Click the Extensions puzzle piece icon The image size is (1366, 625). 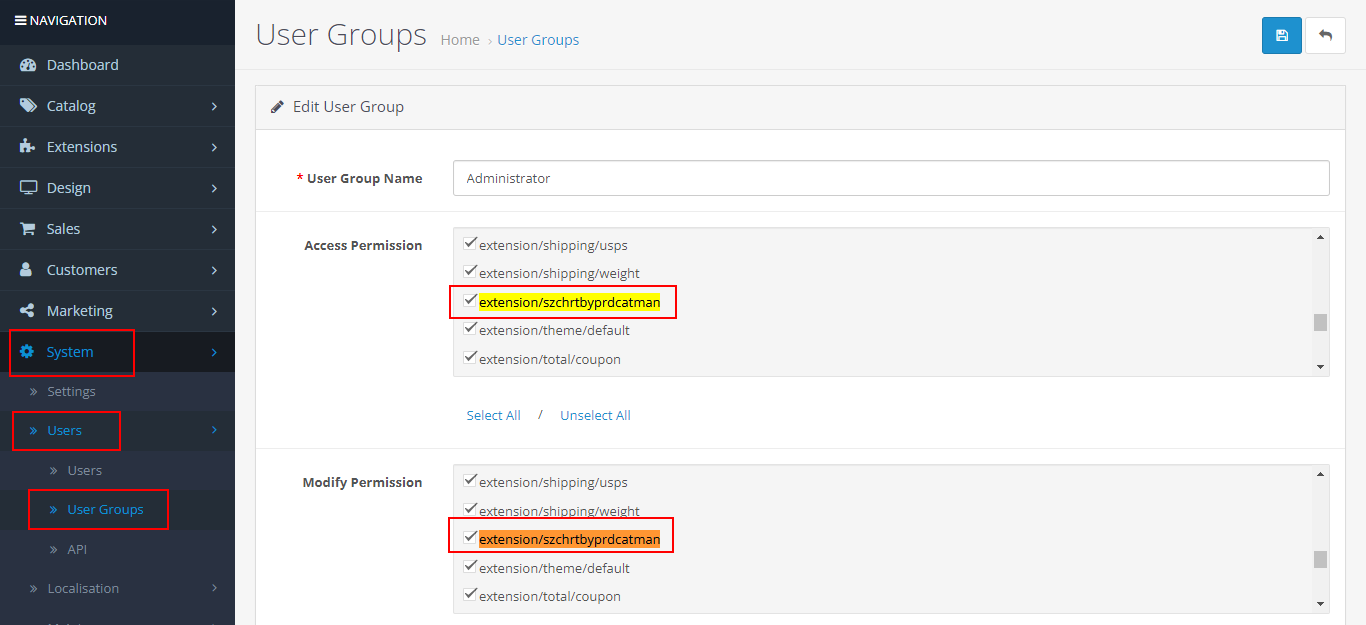[x=28, y=147]
